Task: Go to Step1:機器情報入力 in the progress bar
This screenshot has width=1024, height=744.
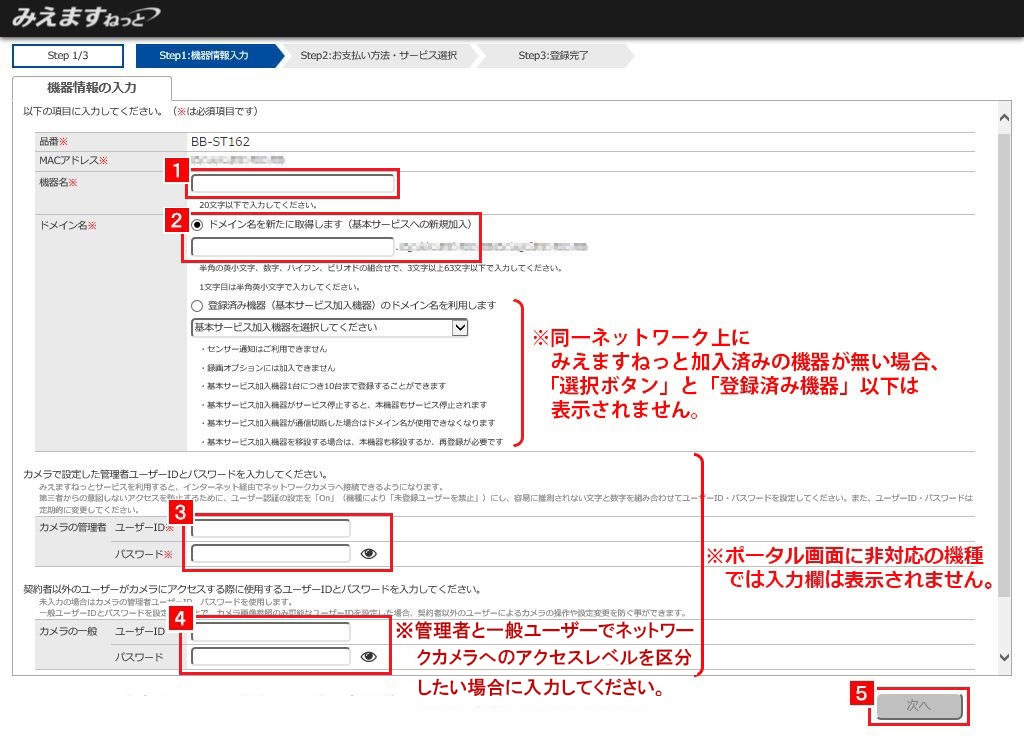Action: pos(205,56)
